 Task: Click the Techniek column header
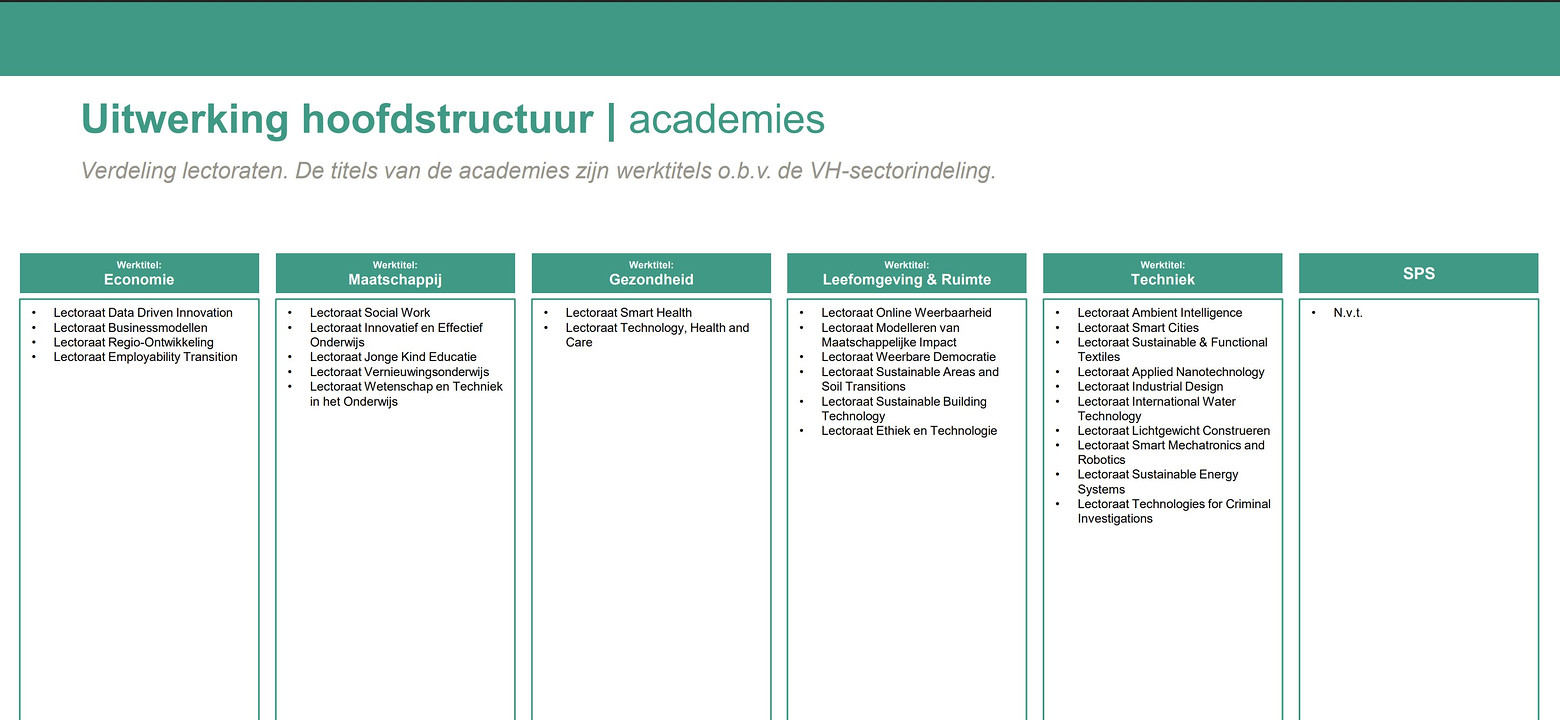point(1162,273)
